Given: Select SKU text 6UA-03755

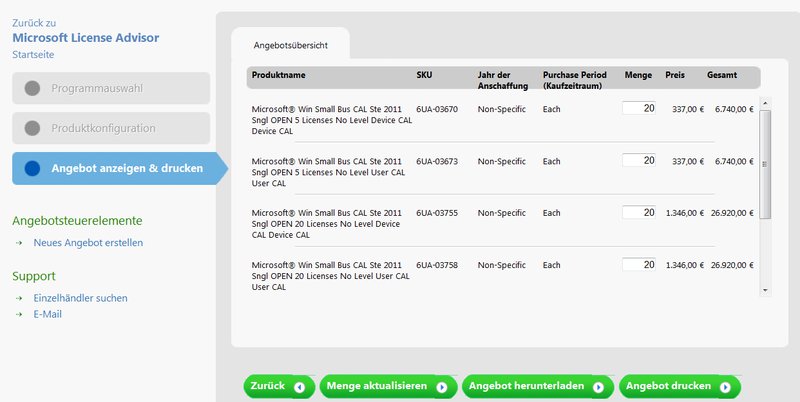Looking at the screenshot, I should 437,213.
